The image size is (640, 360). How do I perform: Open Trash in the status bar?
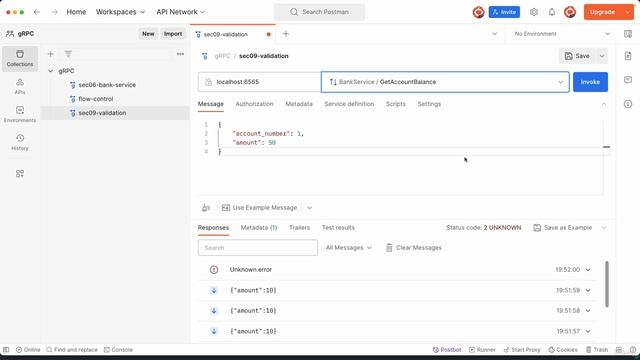[x=597, y=350]
